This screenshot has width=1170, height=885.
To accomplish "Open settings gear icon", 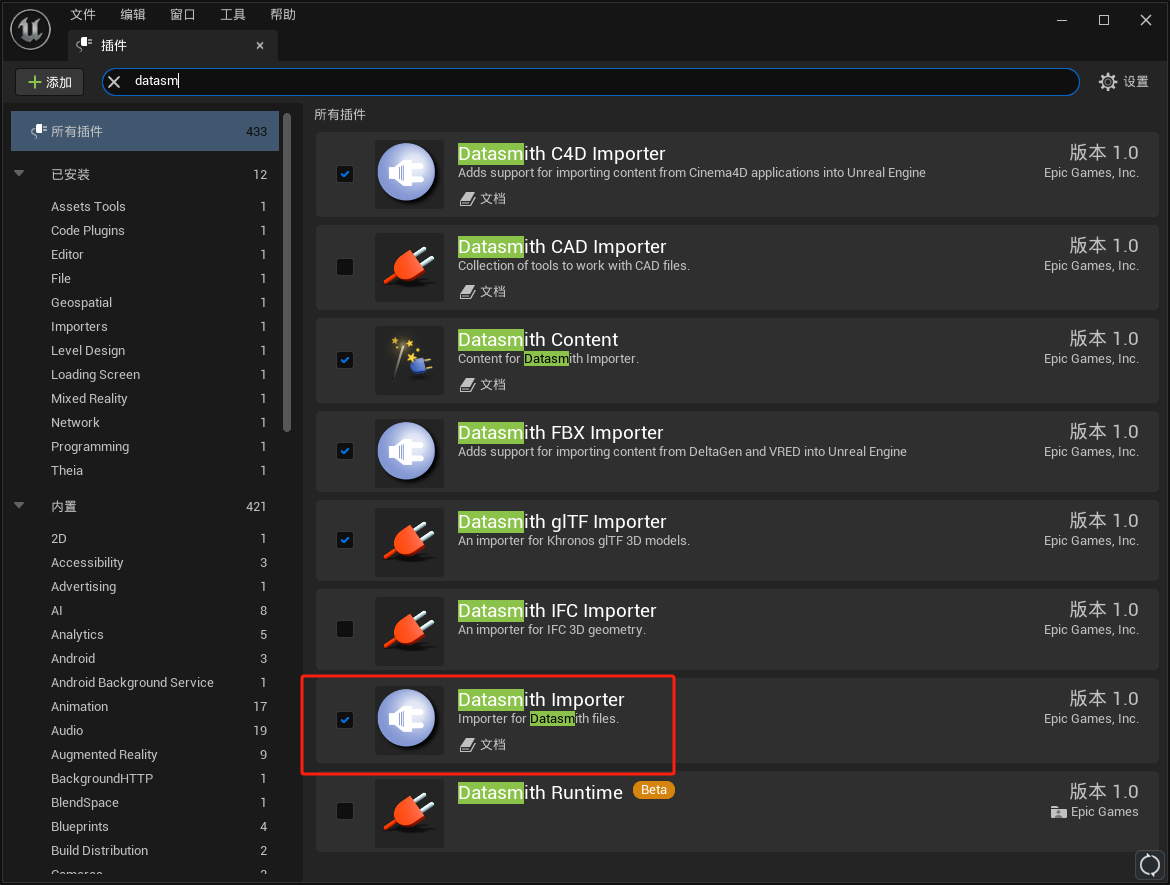I will (x=1108, y=81).
